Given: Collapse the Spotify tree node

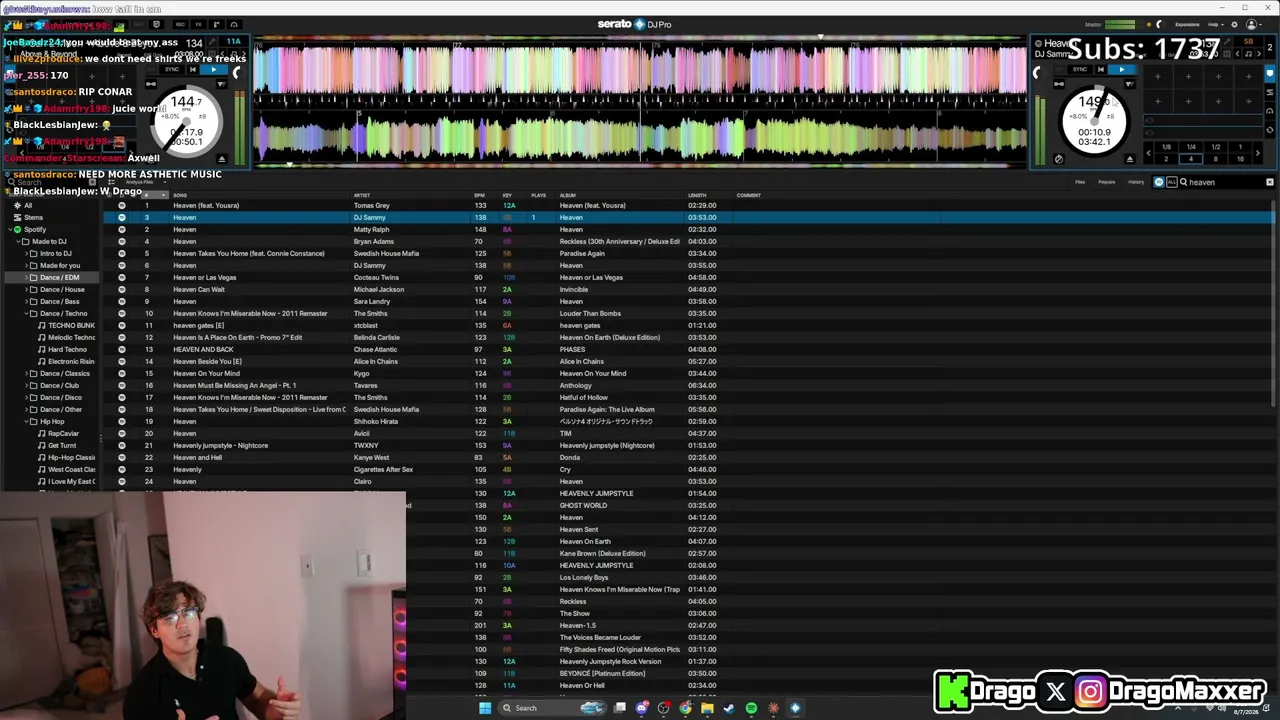Looking at the screenshot, I should coord(9,229).
